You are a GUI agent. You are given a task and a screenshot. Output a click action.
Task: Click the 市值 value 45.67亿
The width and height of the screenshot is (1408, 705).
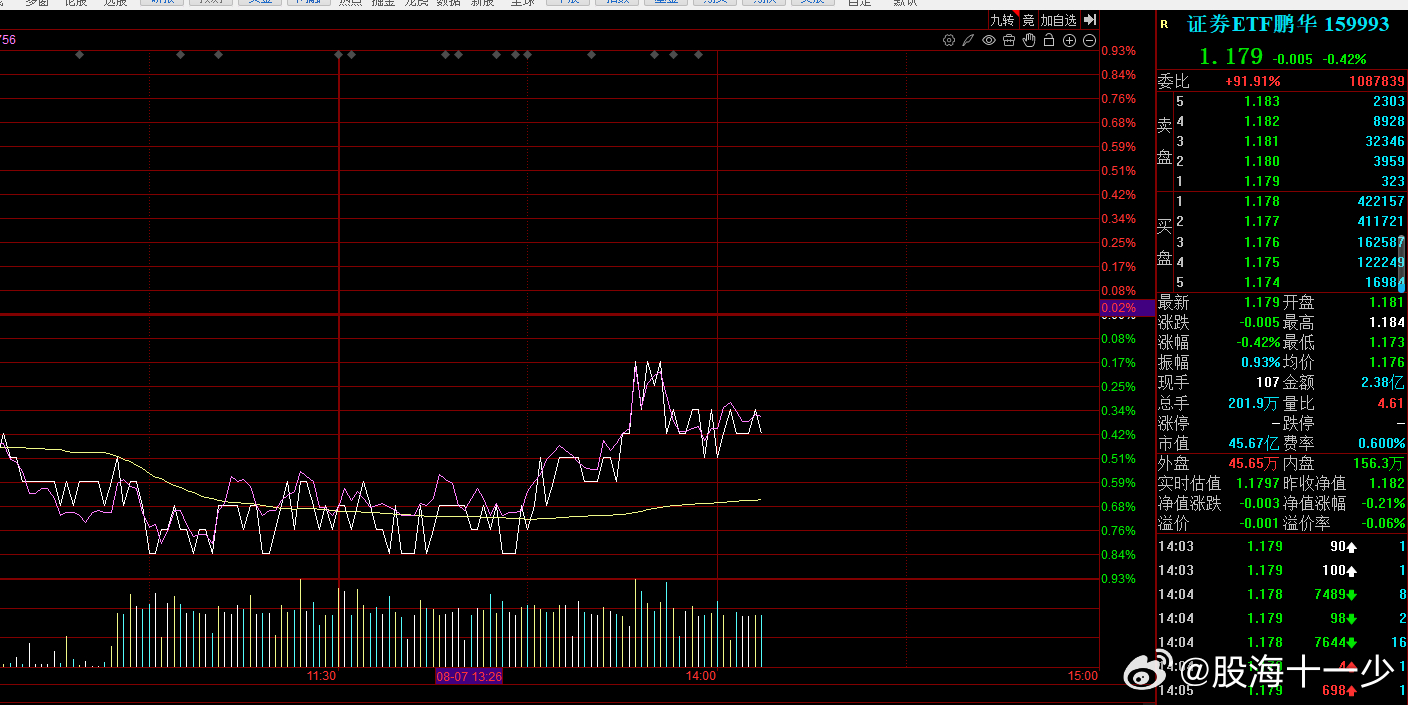(1254, 443)
